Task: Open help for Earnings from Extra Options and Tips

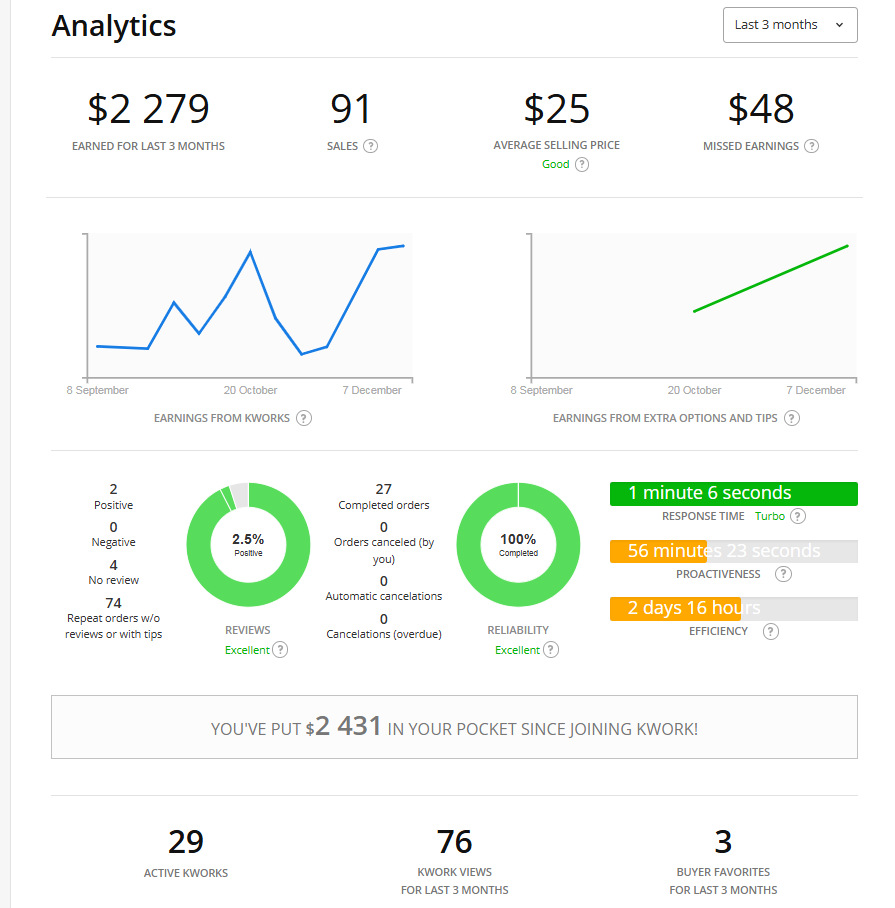Action: click(792, 418)
